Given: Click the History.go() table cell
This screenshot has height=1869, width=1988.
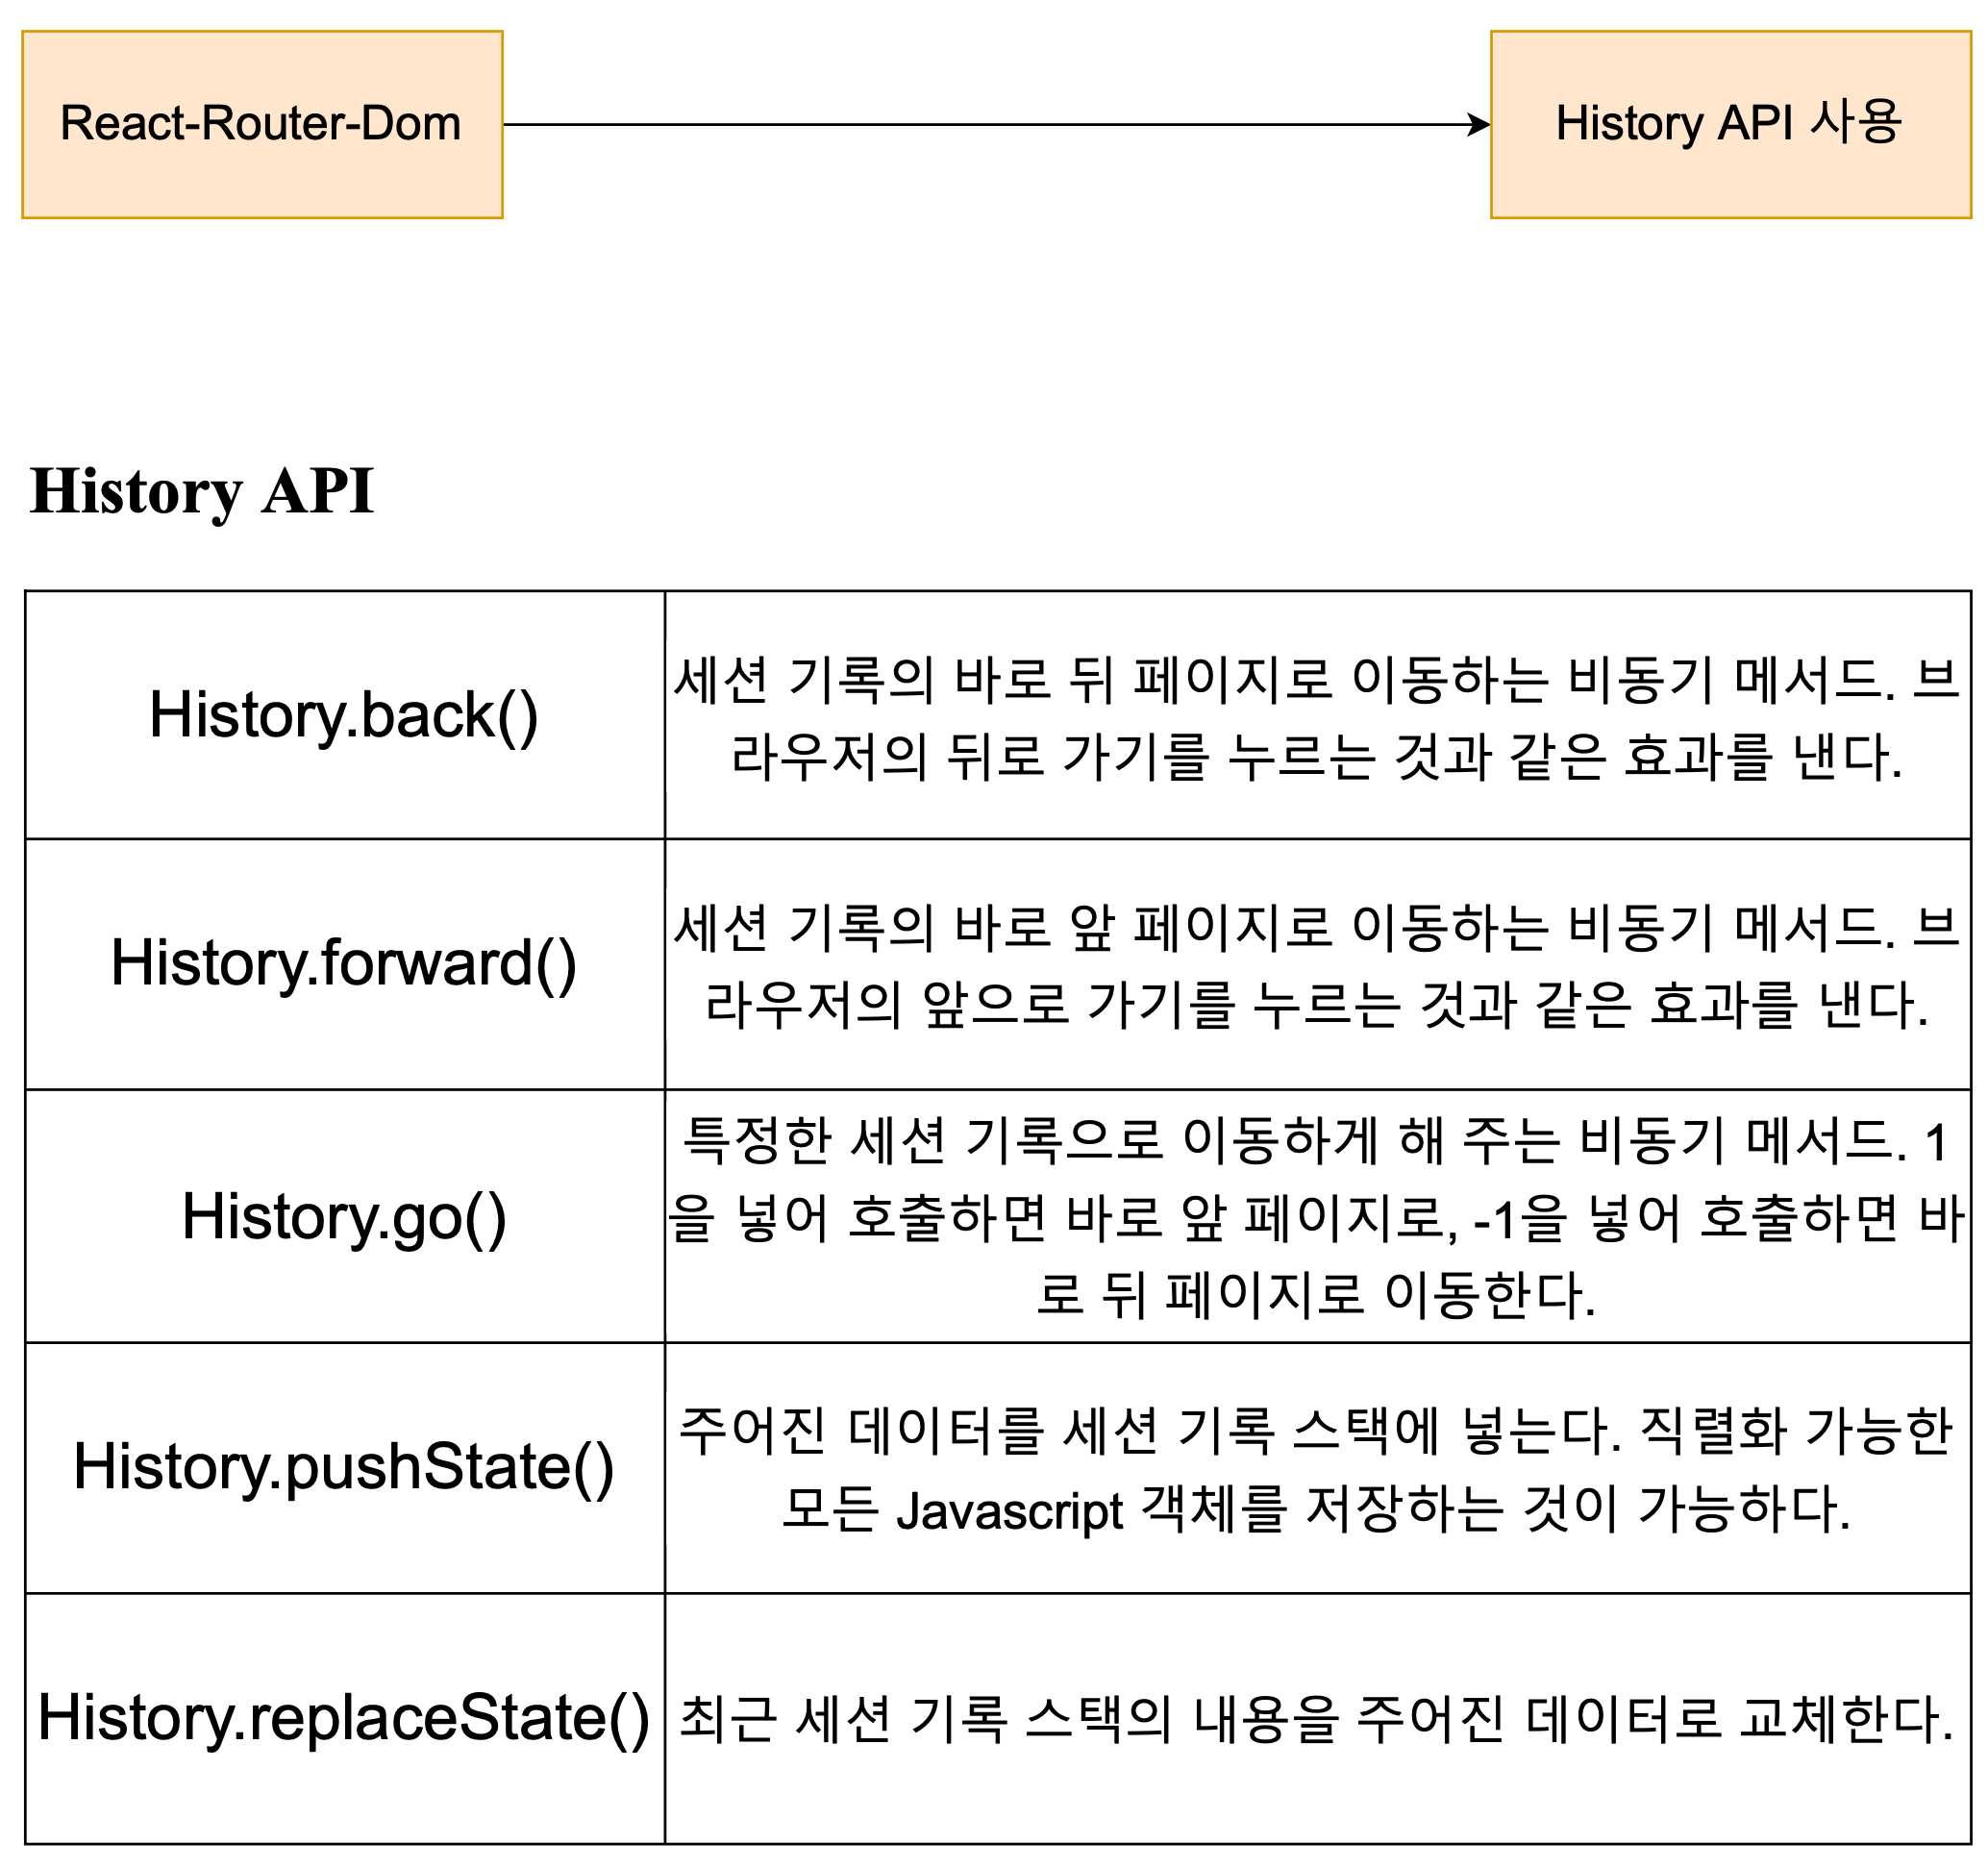Looking at the screenshot, I should click(x=344, y=1218).
